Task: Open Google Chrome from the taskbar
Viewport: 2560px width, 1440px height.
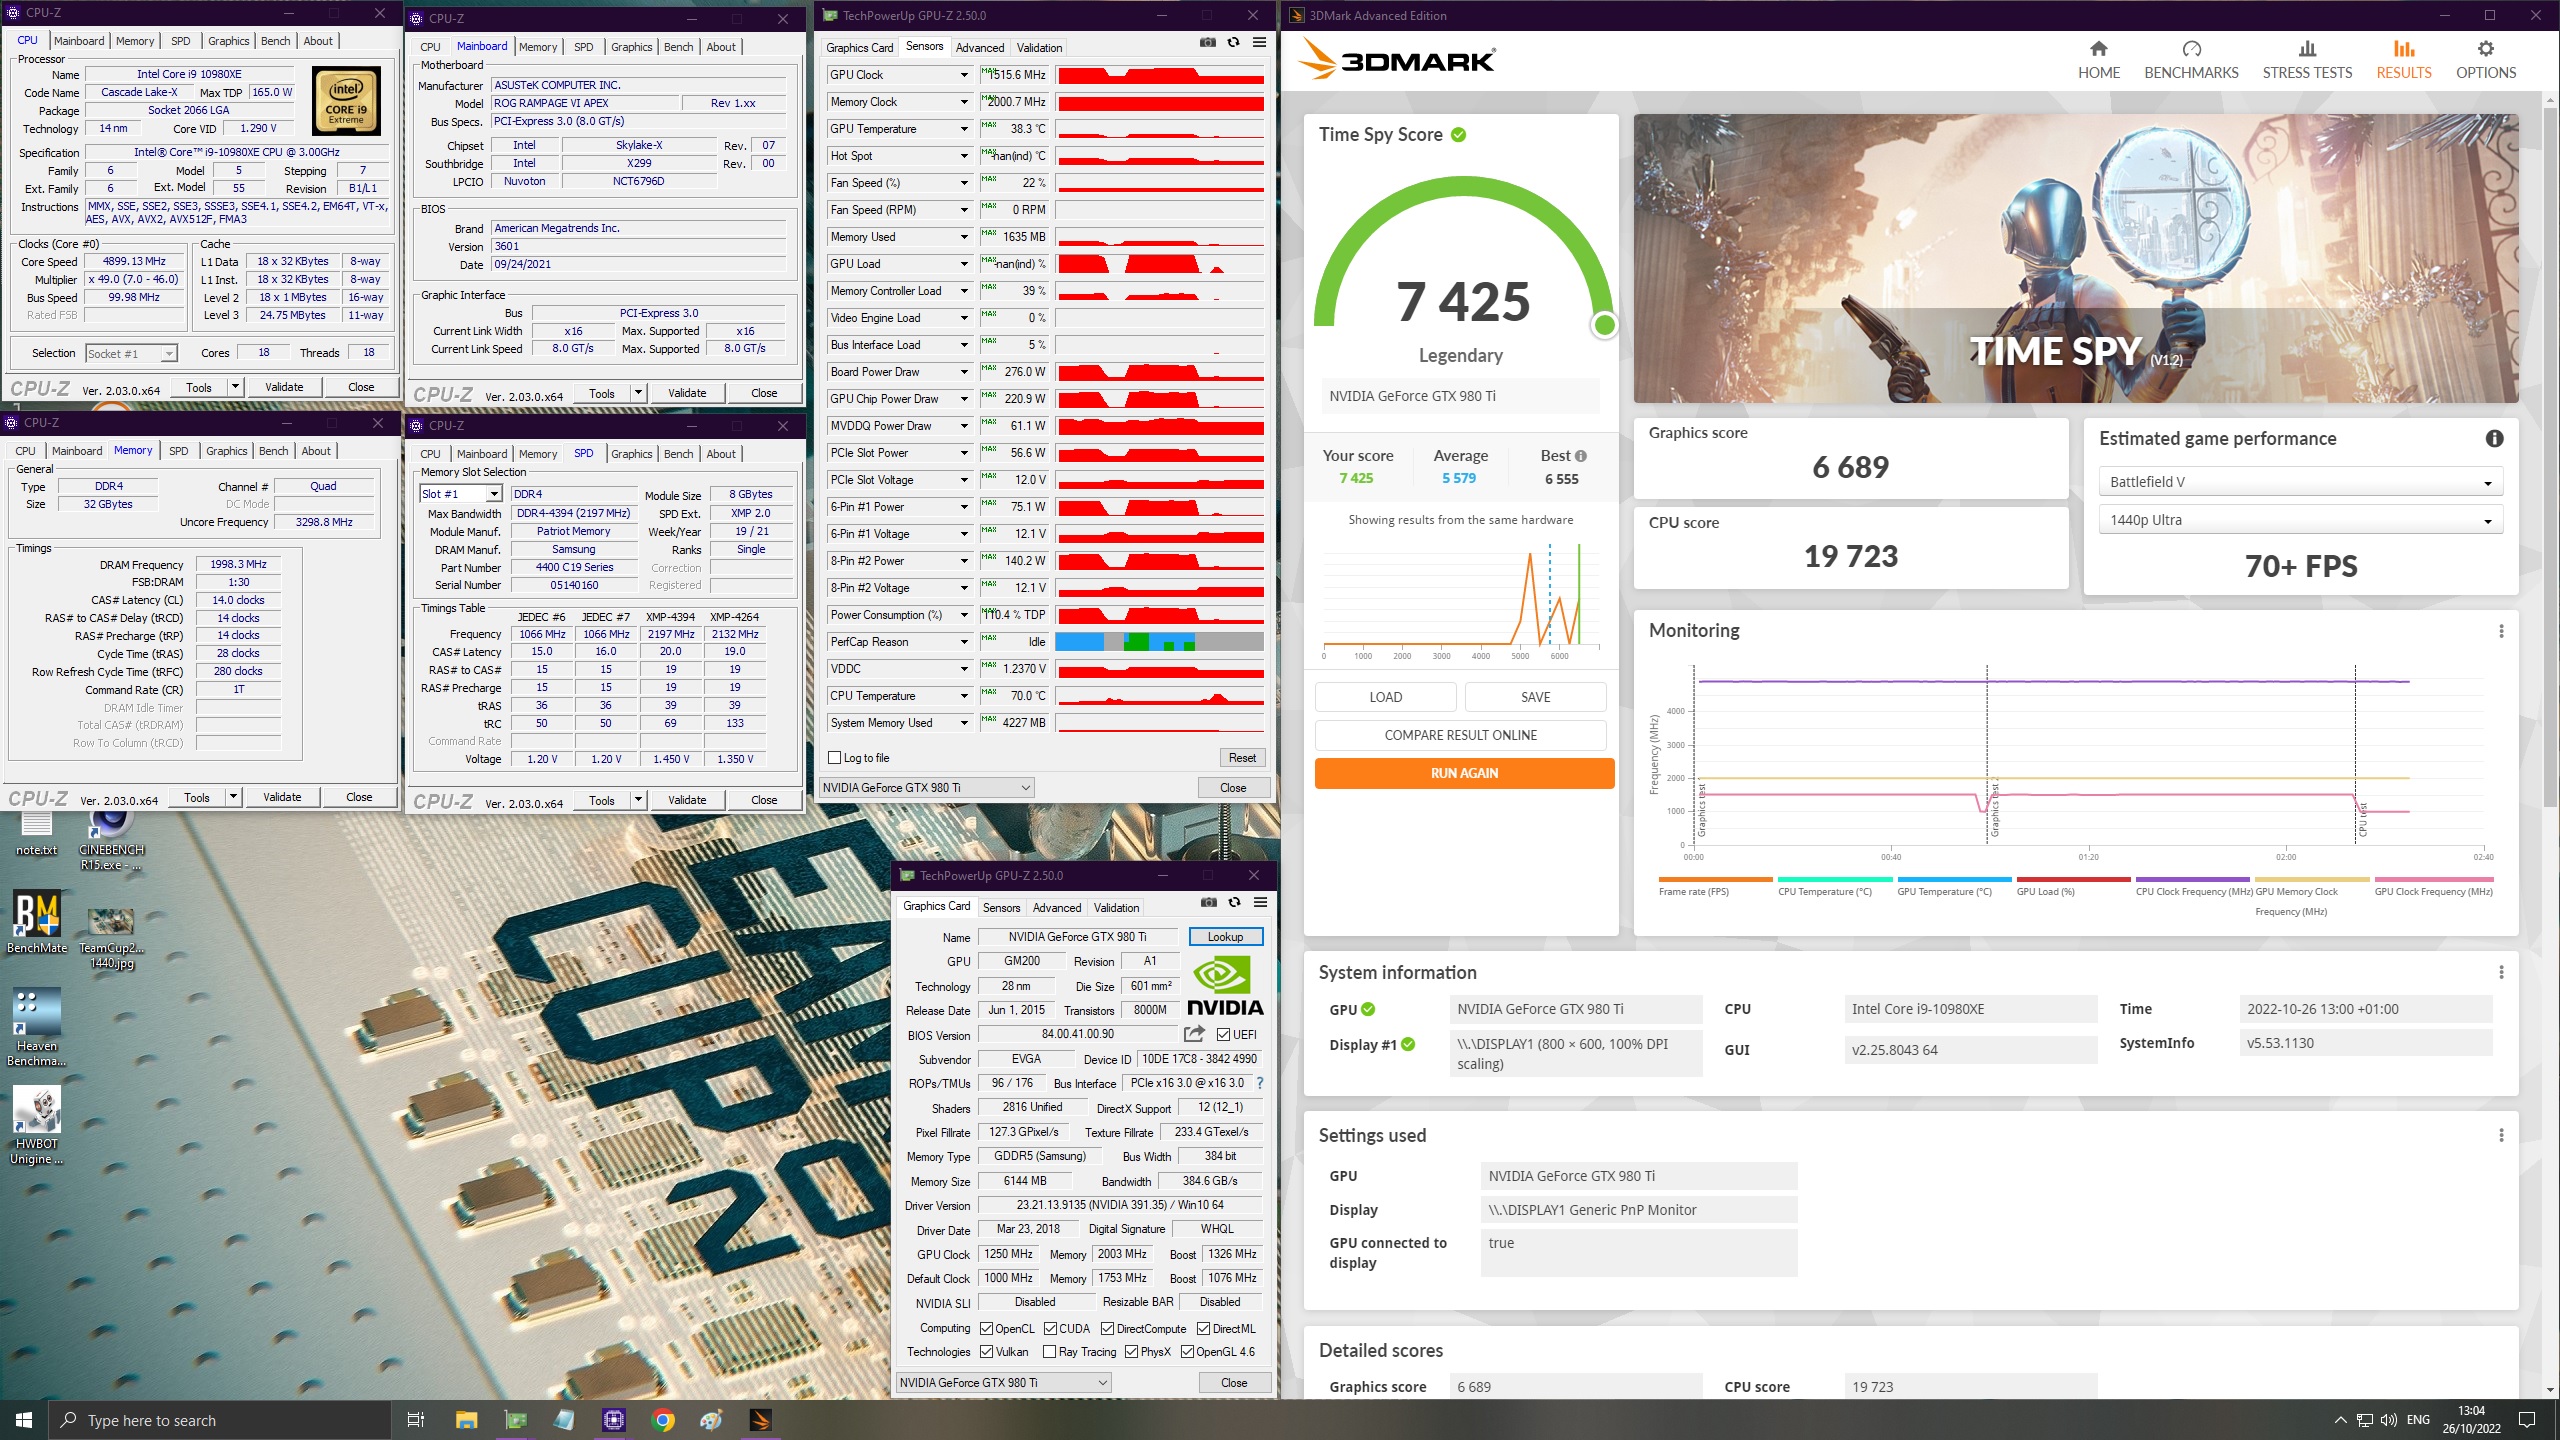Action: coord(662,1420)
